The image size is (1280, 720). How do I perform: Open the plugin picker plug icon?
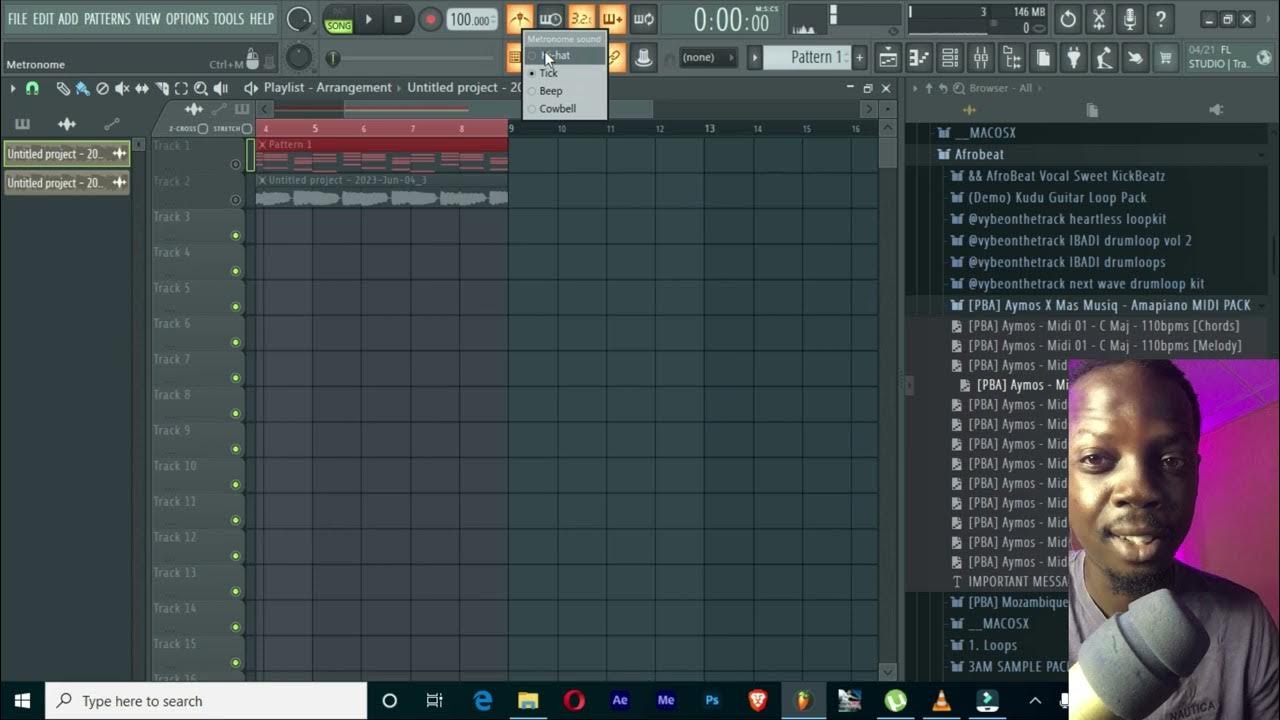[x=1074, y=58]
